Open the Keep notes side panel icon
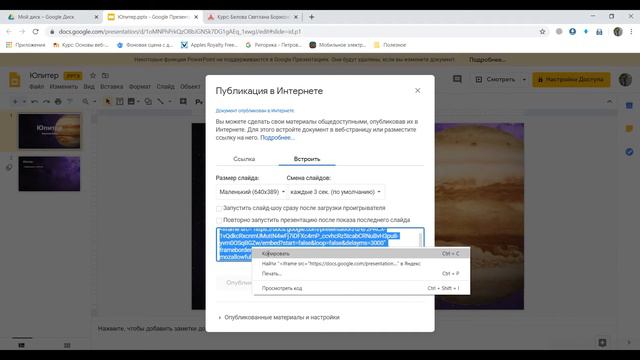This screenshot has width=640, height=360. (629, 129)
